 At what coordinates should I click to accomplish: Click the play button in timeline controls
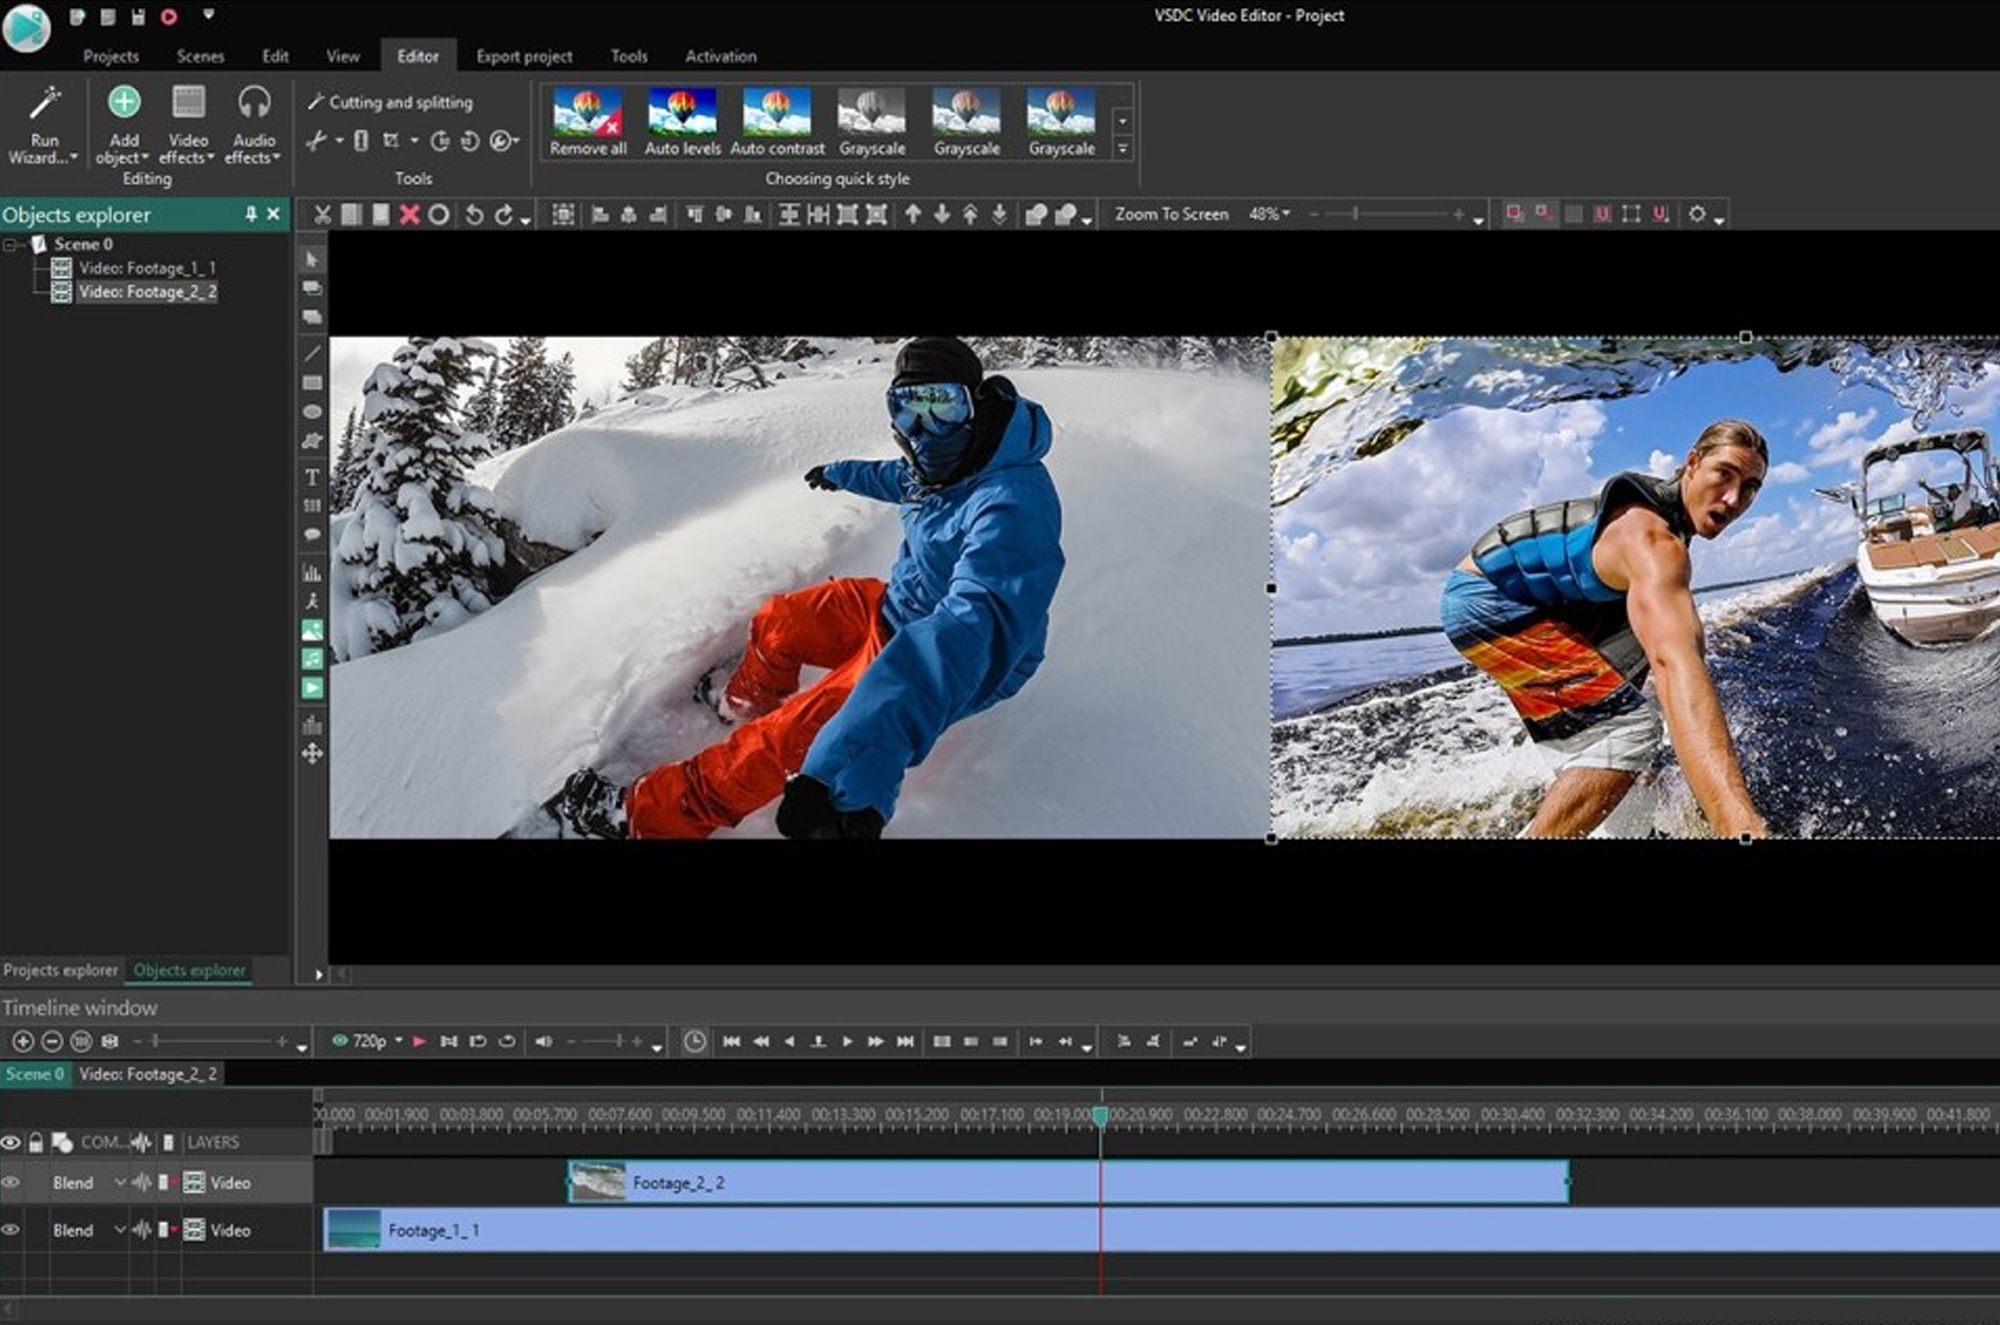pyautogui.click(x=847, y=1041)
